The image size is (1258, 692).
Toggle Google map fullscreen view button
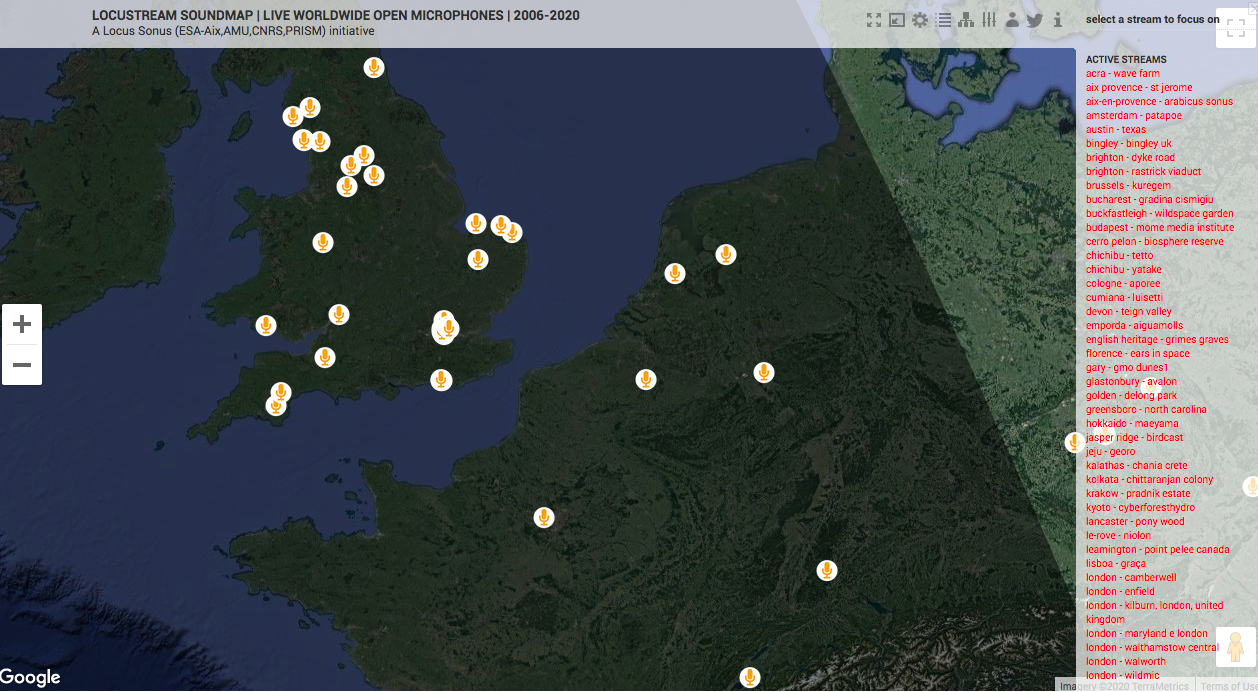(x=1235, y=29)
